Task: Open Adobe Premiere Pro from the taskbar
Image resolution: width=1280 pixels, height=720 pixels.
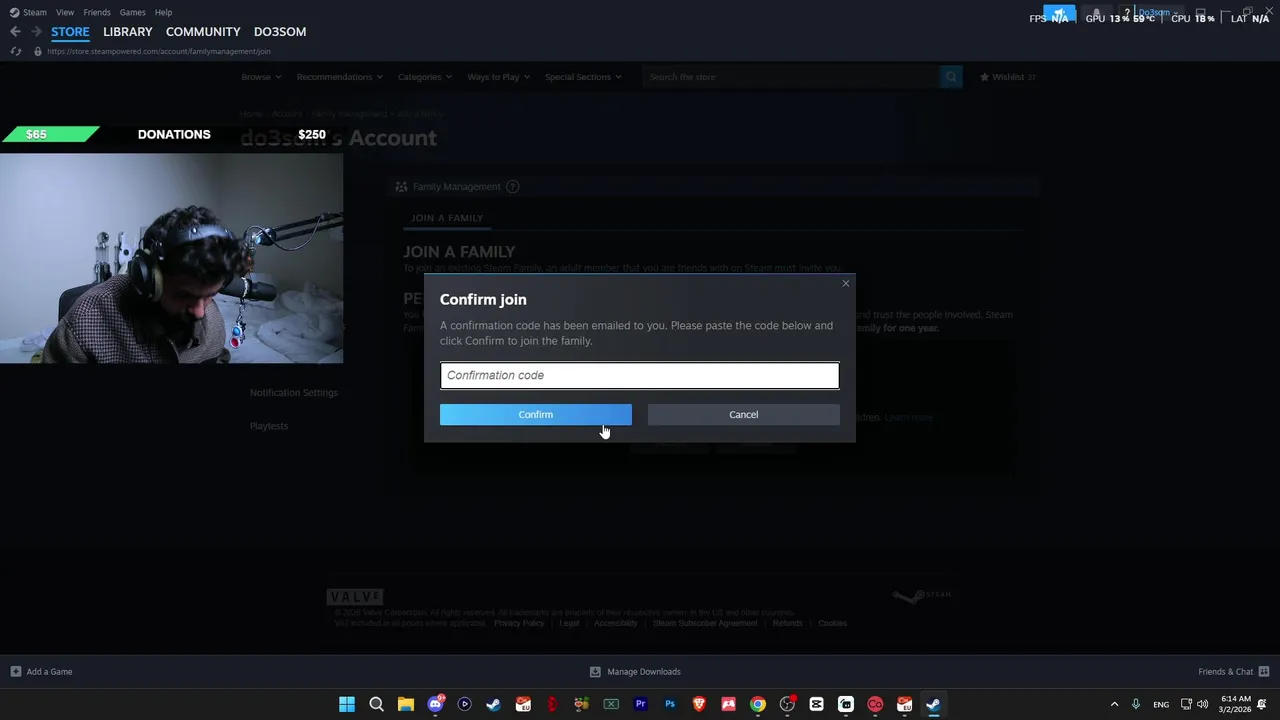Action: [641, 705]
